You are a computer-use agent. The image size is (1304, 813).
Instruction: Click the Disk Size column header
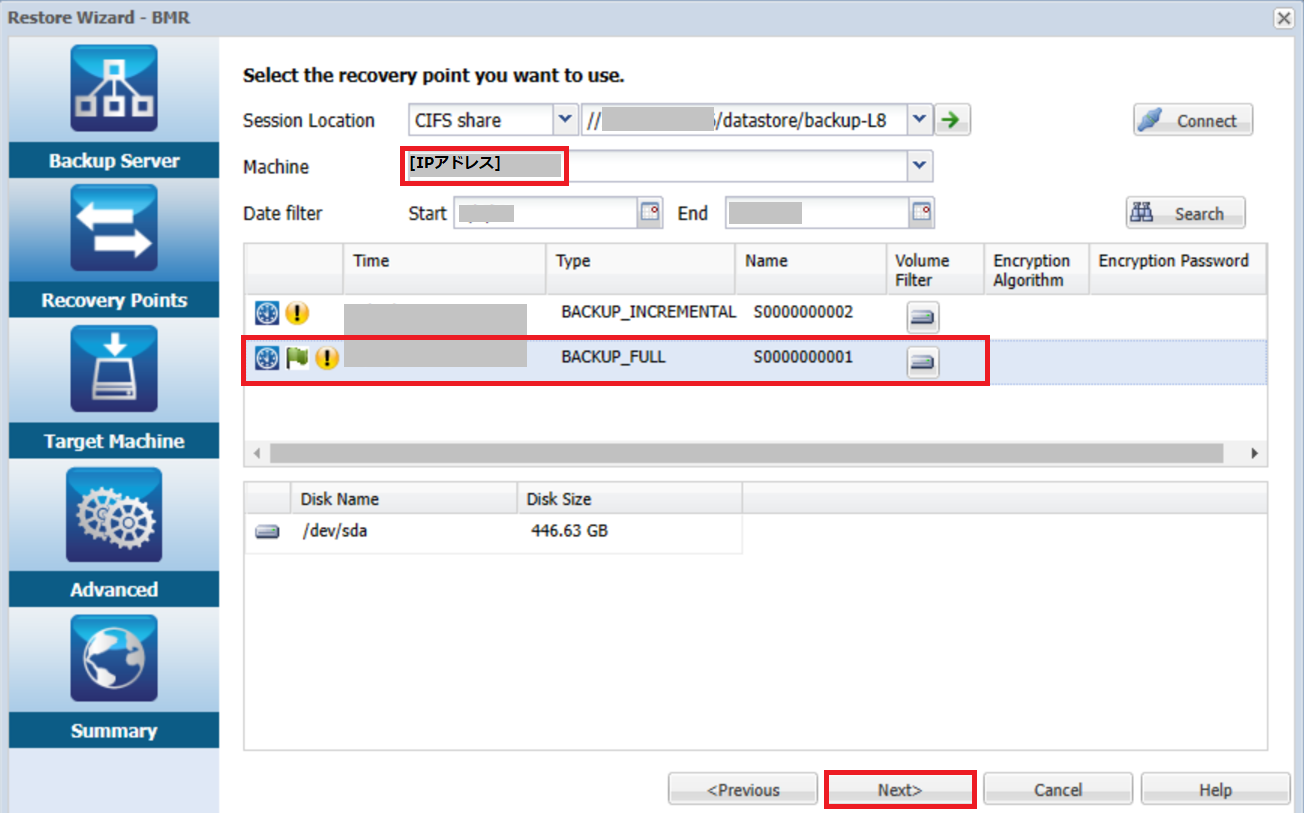click(x=630, y=498)
